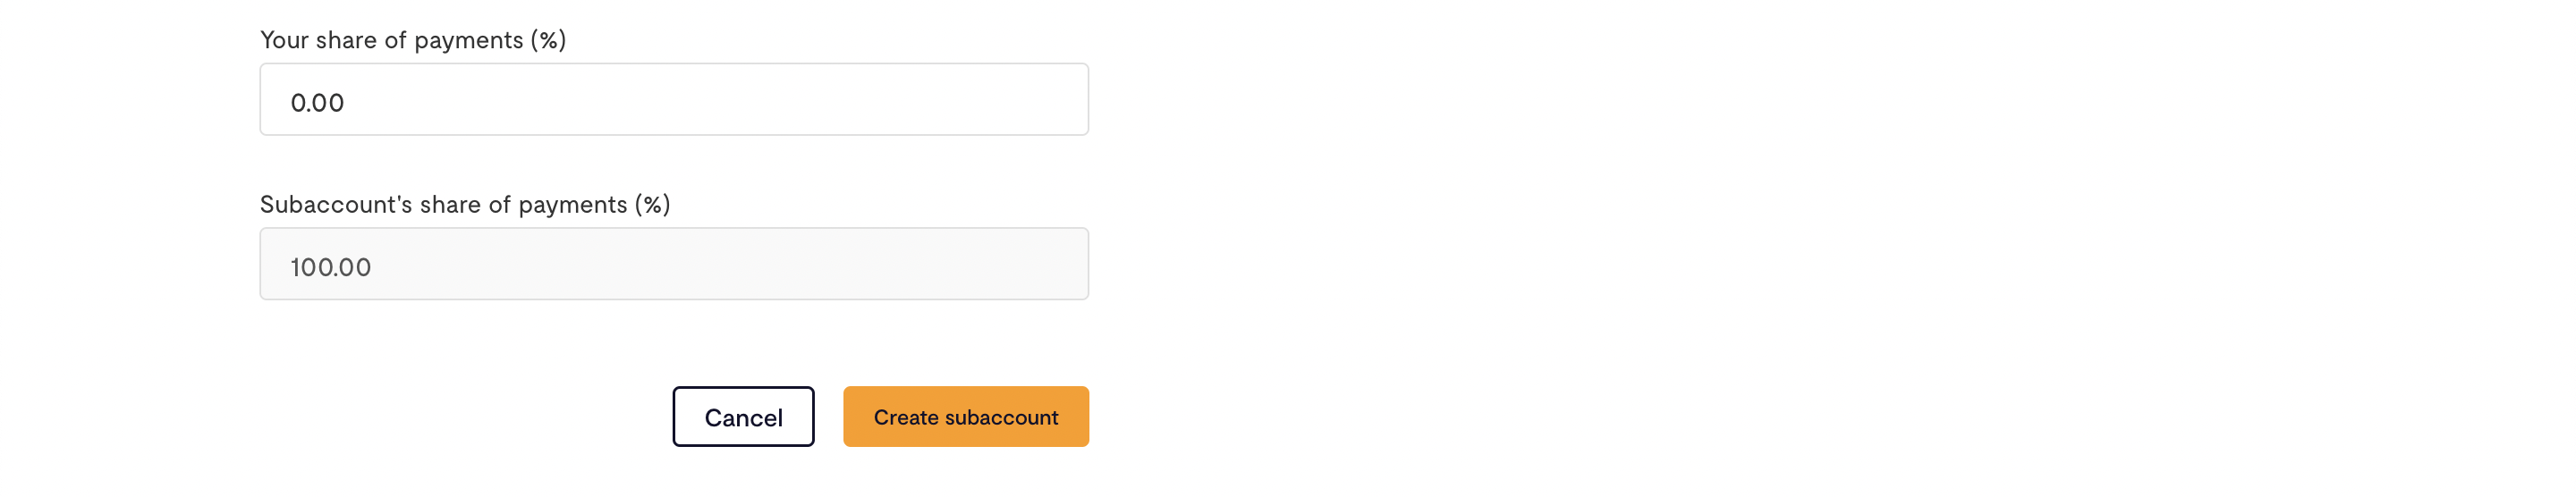Select the white percentage input box
2576x497 pixels.
point(673,100)
